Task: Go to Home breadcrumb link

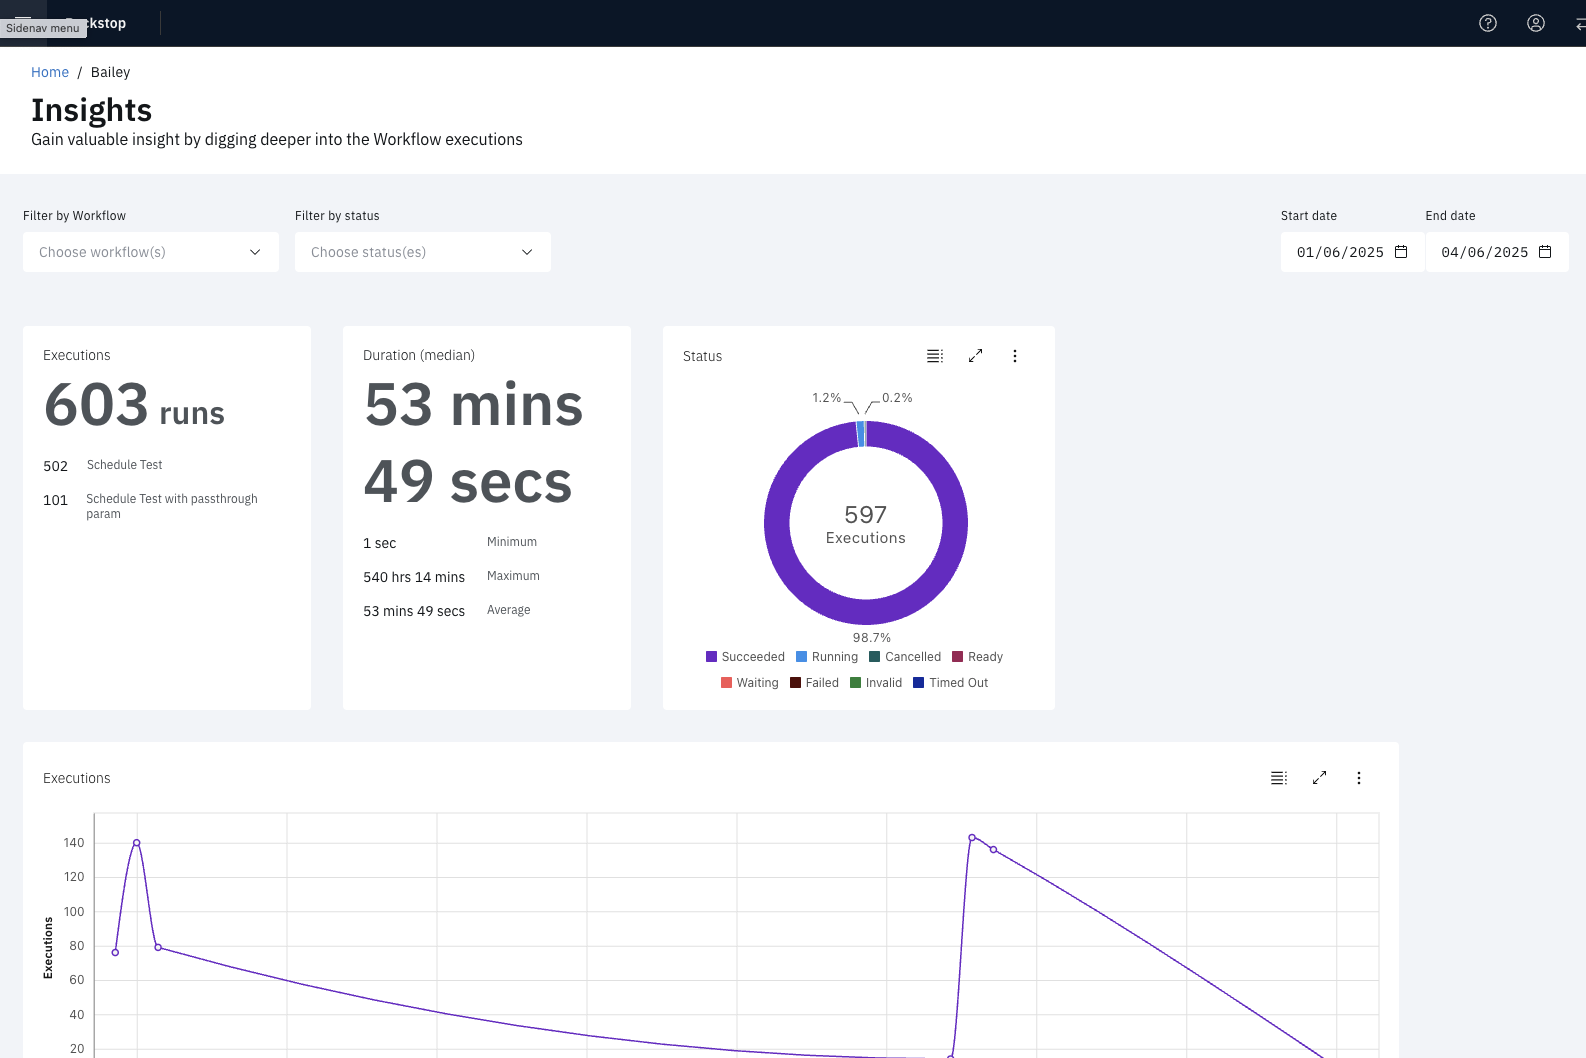Action: [50, 72]
